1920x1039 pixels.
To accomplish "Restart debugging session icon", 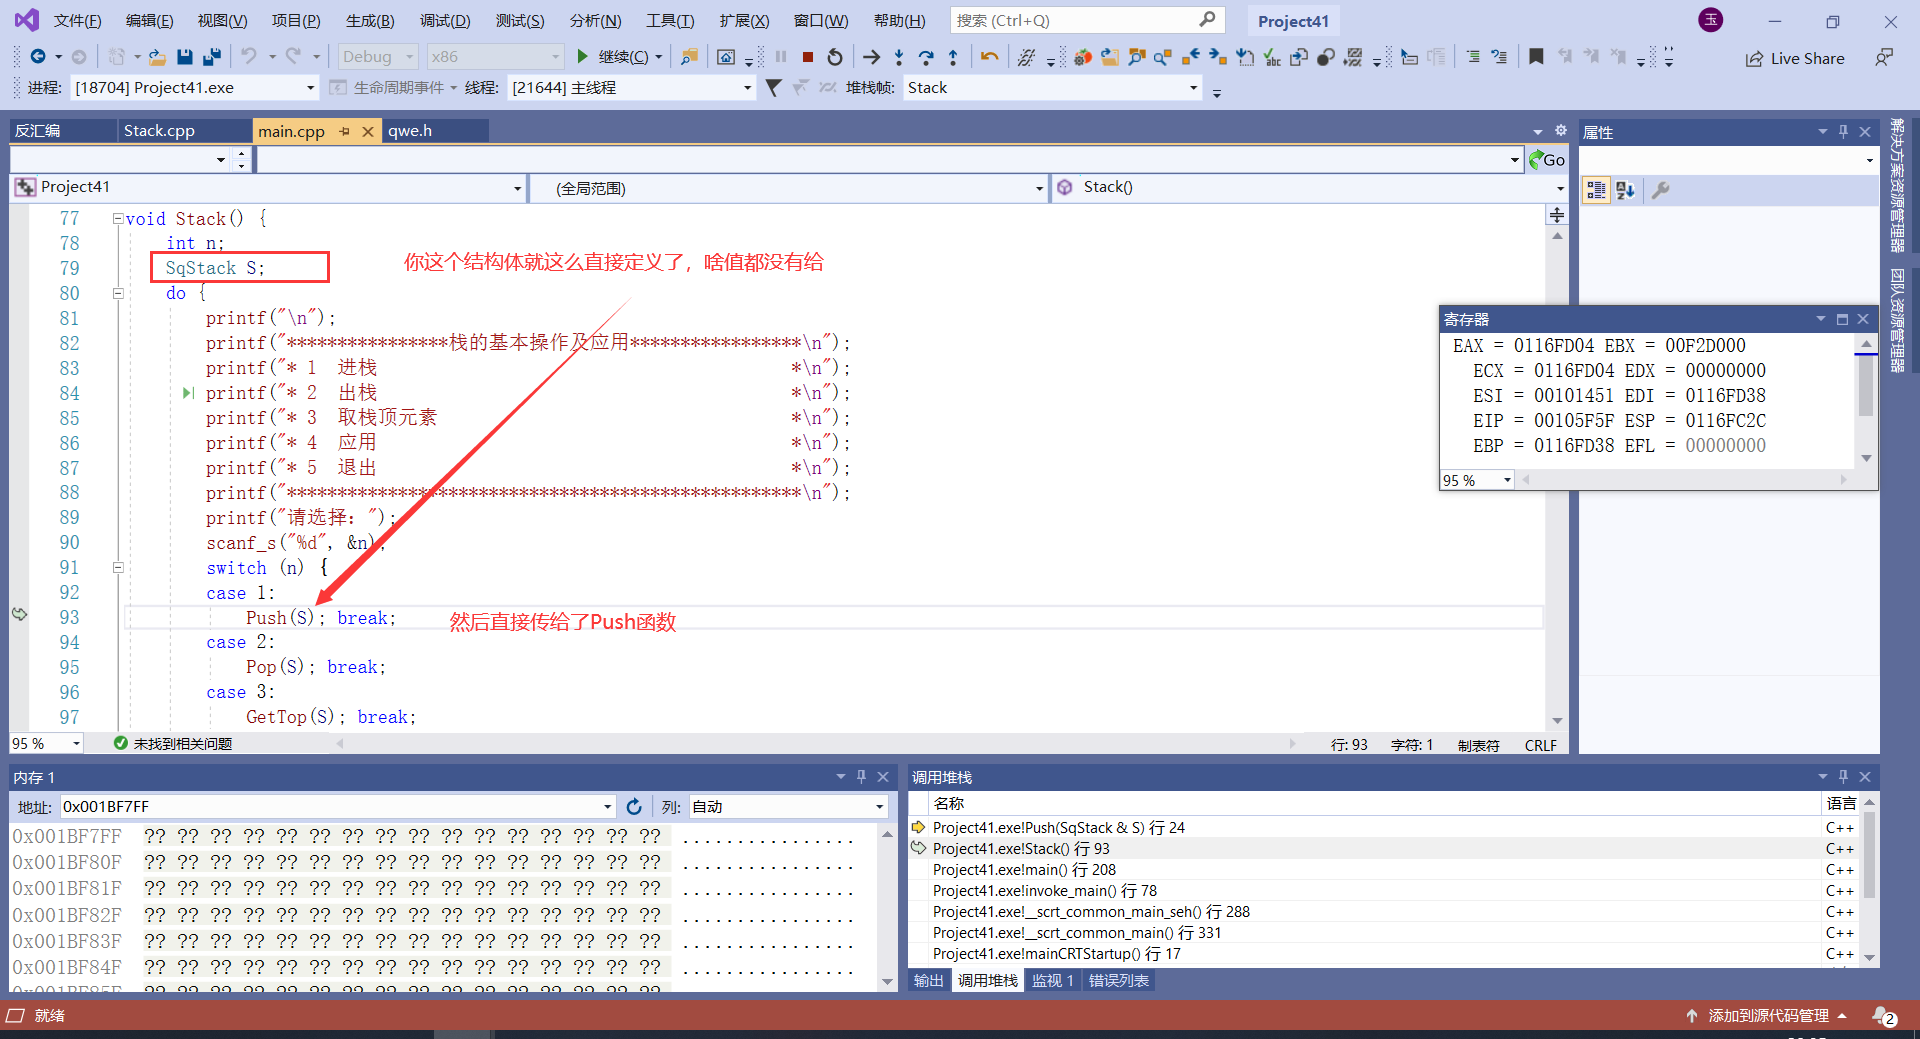I will (x=835, y=57).
